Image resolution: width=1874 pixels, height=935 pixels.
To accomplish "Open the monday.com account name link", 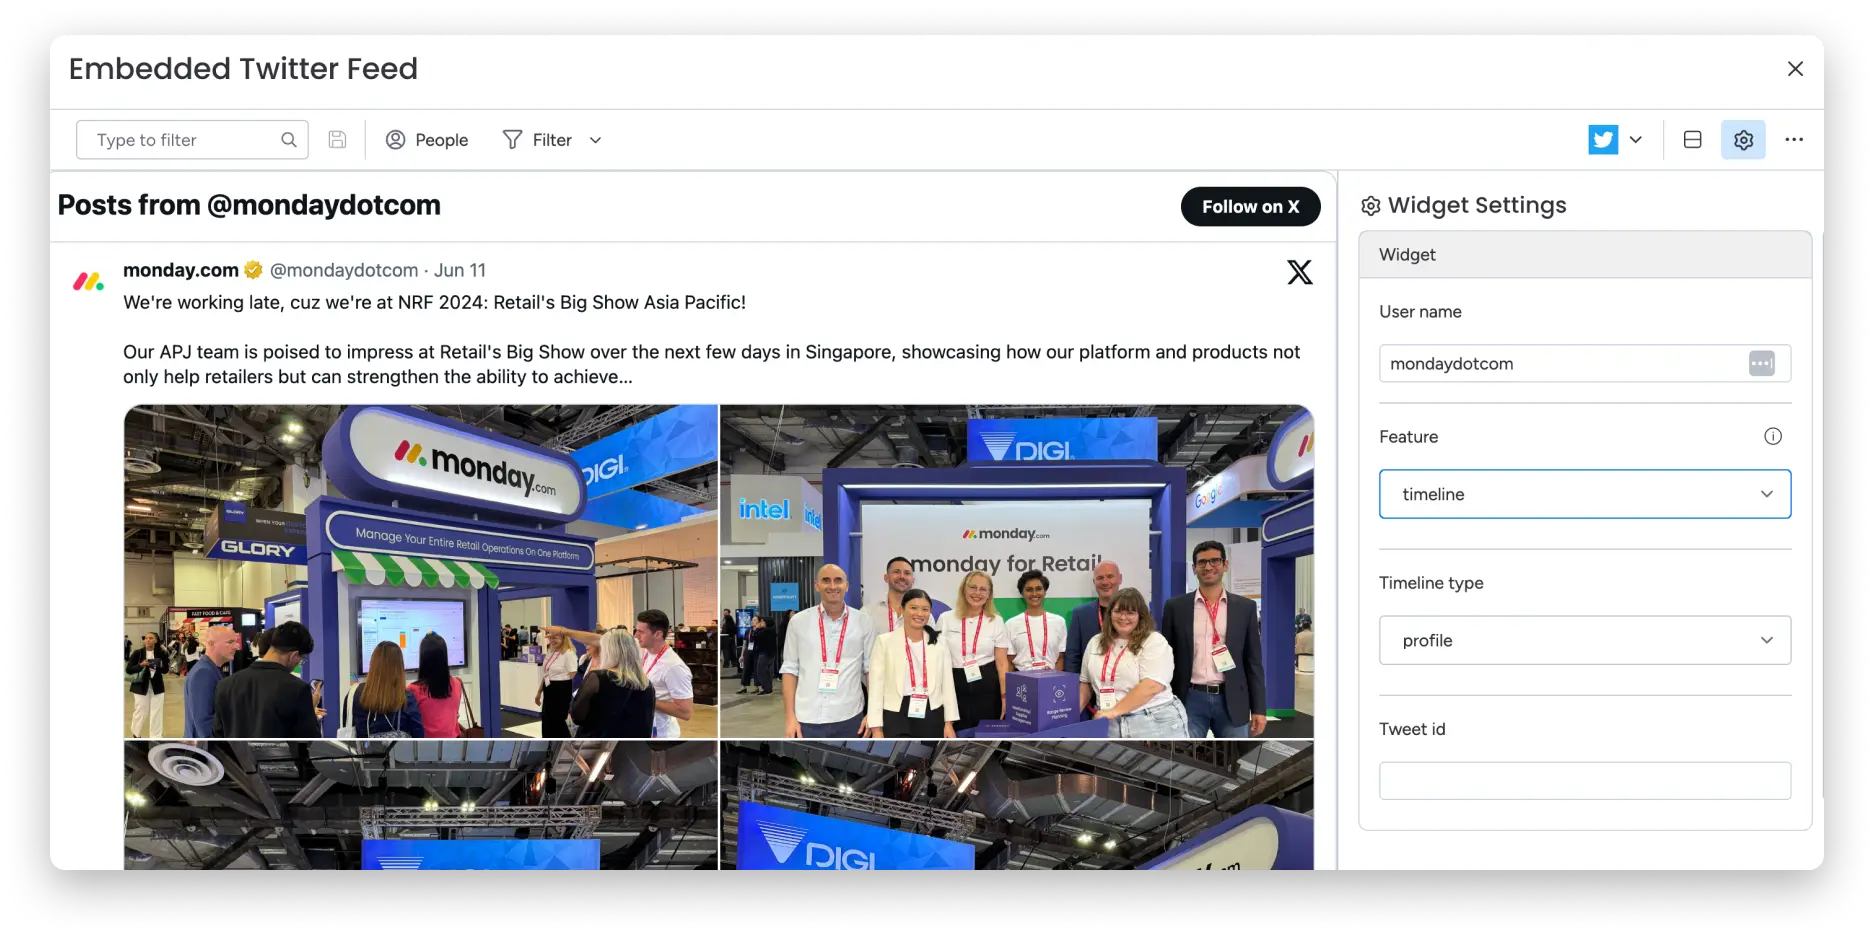I will coord(181,270).
